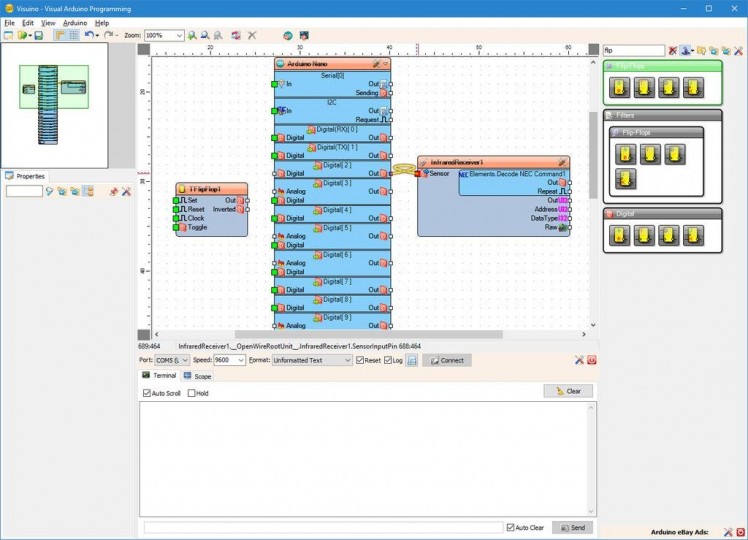Uncheck the Reset checkbox

pyautogui.click(x=361, y=360)
